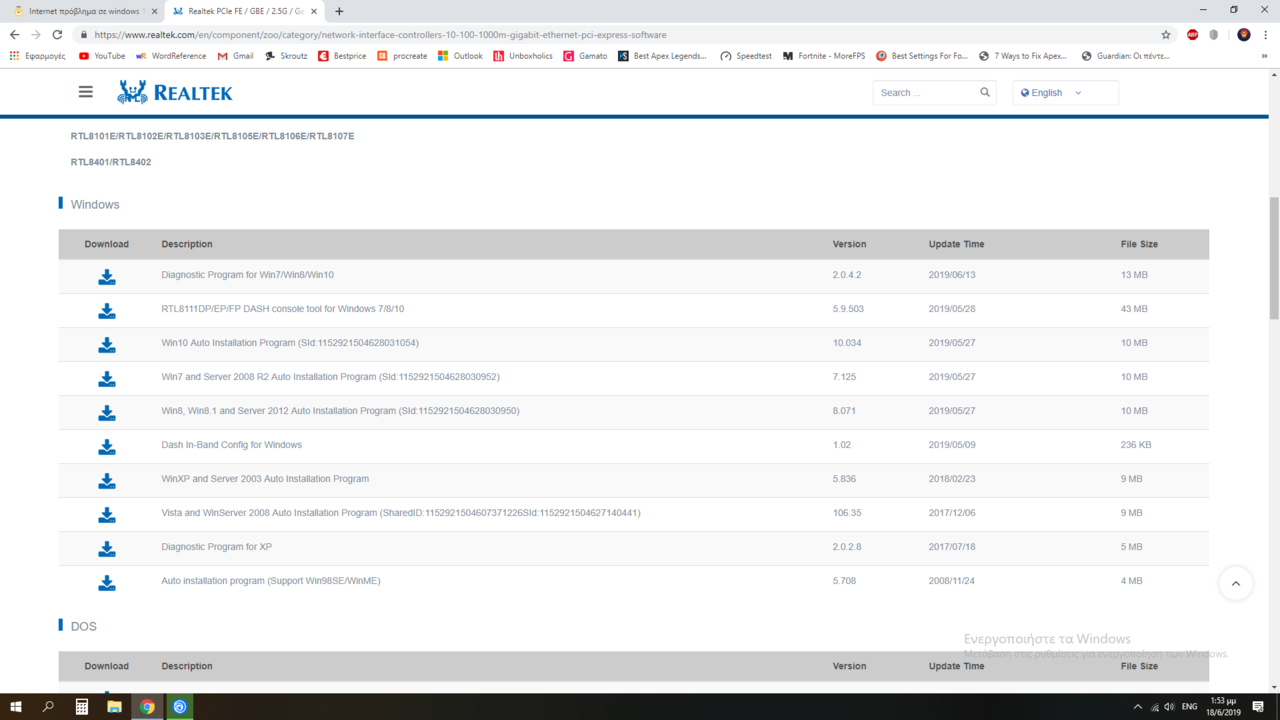Open the Εφαρμογές apps shortcut
1280x720 pixels.
(37, 56)
